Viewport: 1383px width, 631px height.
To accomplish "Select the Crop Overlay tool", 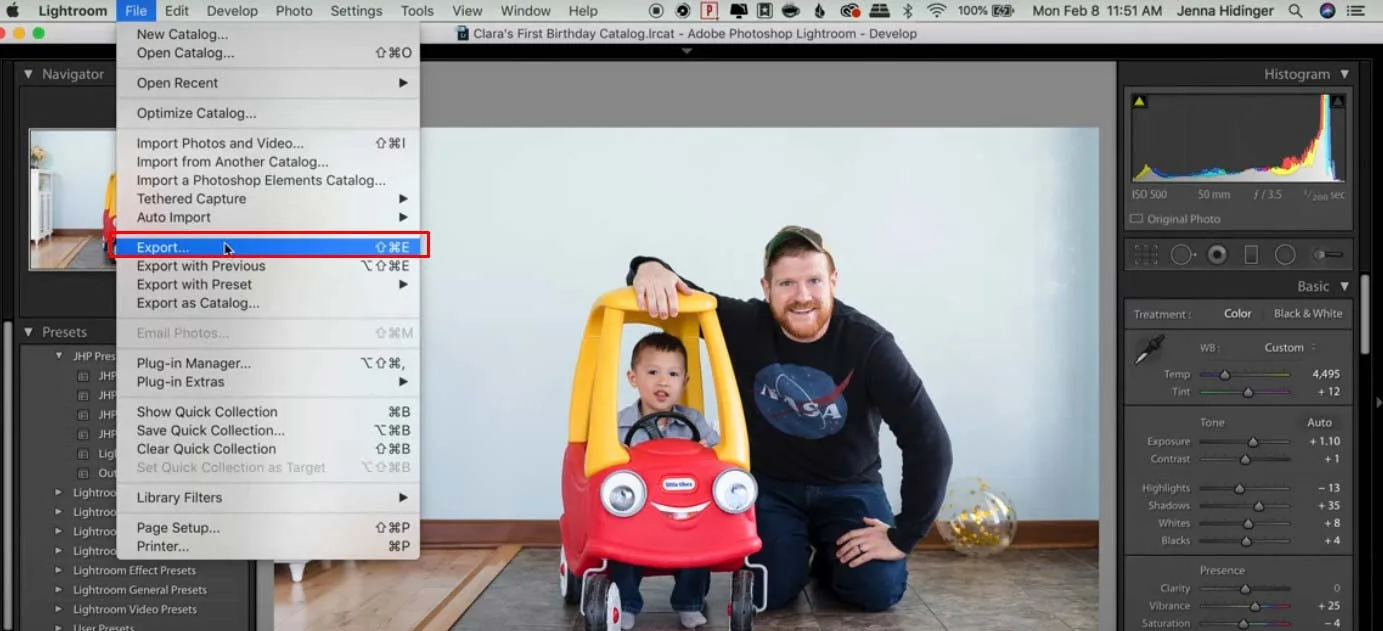I will (x=1146, y=255).
